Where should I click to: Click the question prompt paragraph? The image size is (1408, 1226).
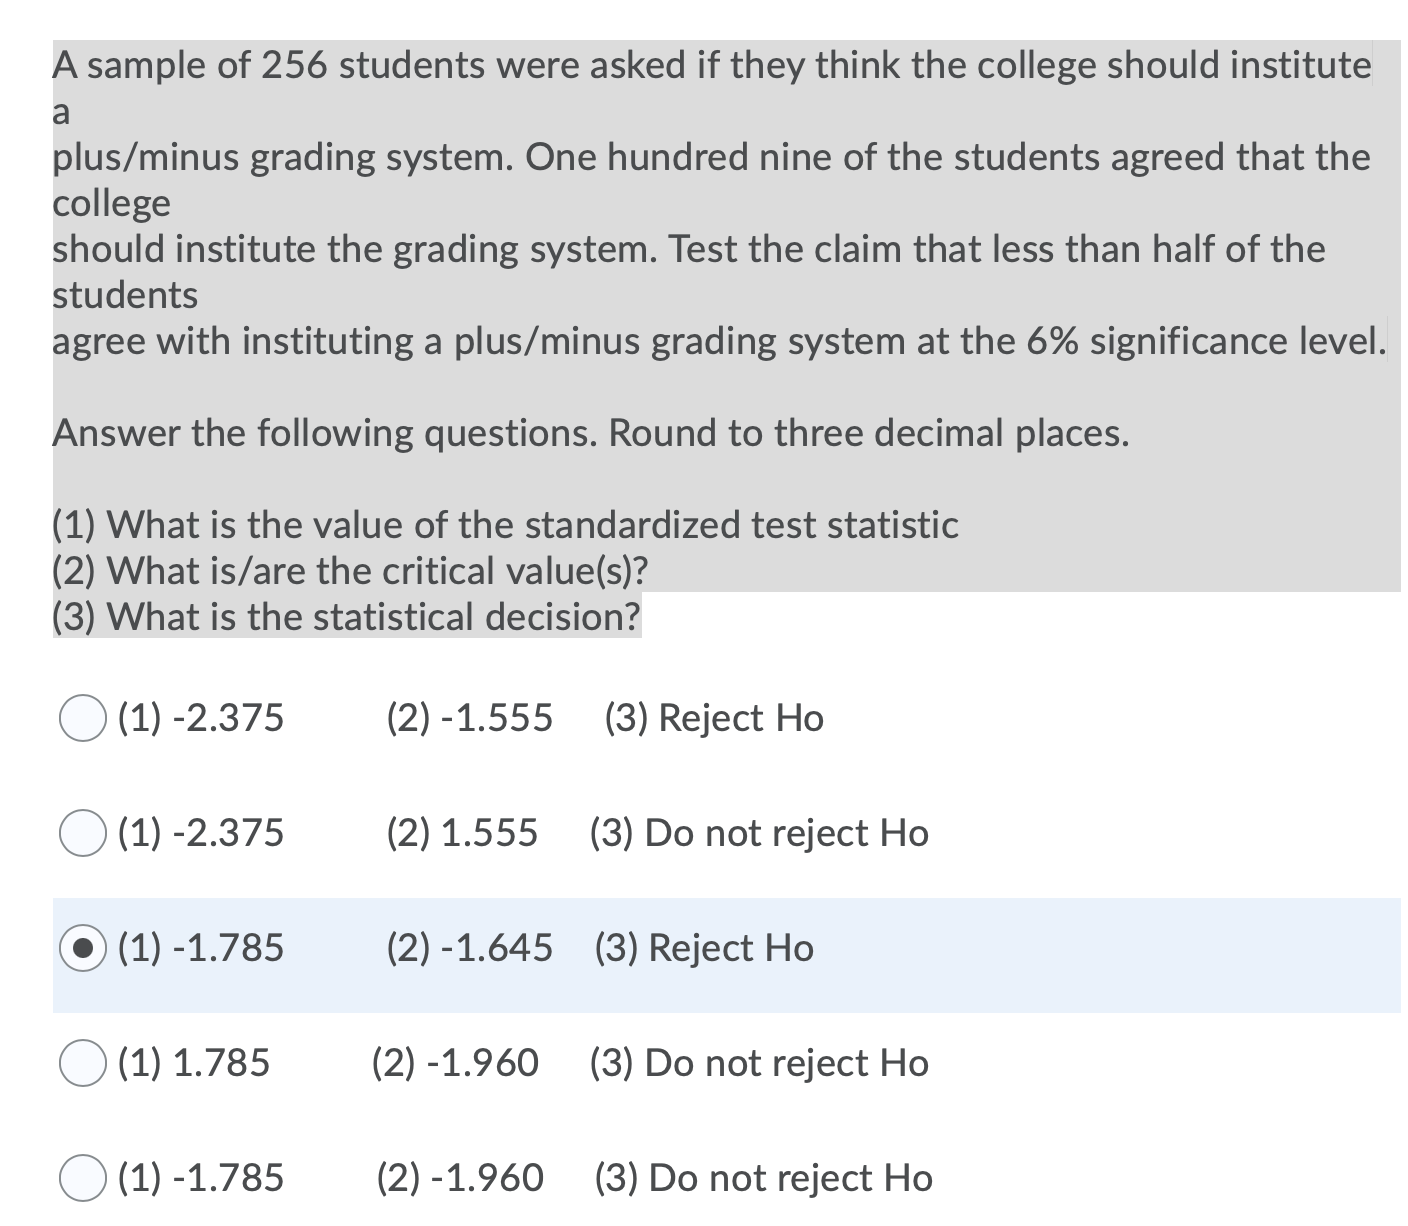point(700,200)
